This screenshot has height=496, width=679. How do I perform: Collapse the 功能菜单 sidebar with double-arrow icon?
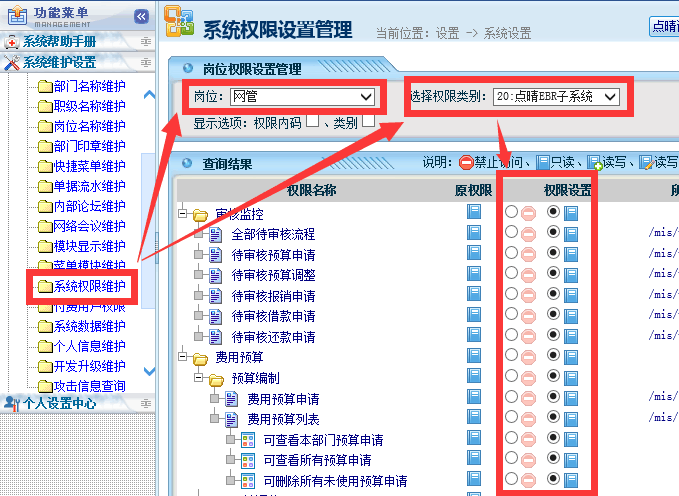click(141, 17)
